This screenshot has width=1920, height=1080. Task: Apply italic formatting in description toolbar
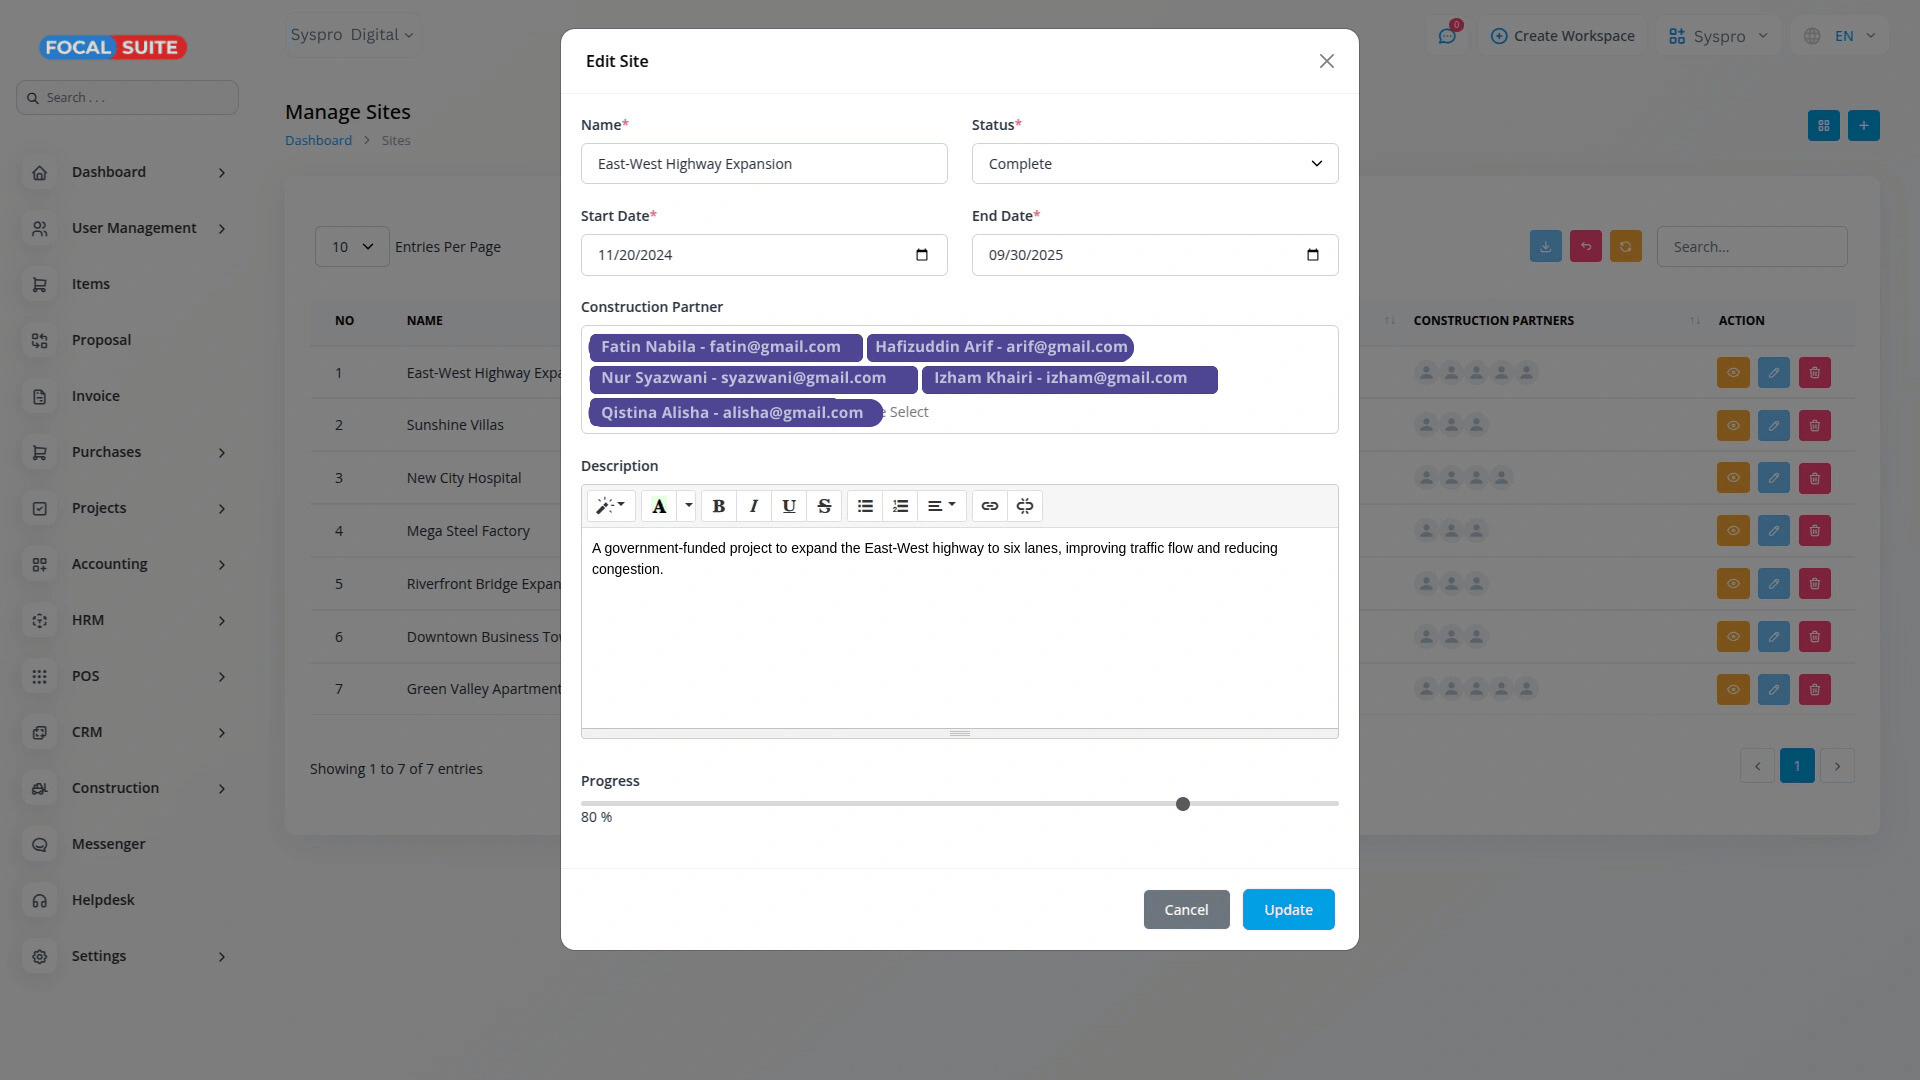[754, 506]
